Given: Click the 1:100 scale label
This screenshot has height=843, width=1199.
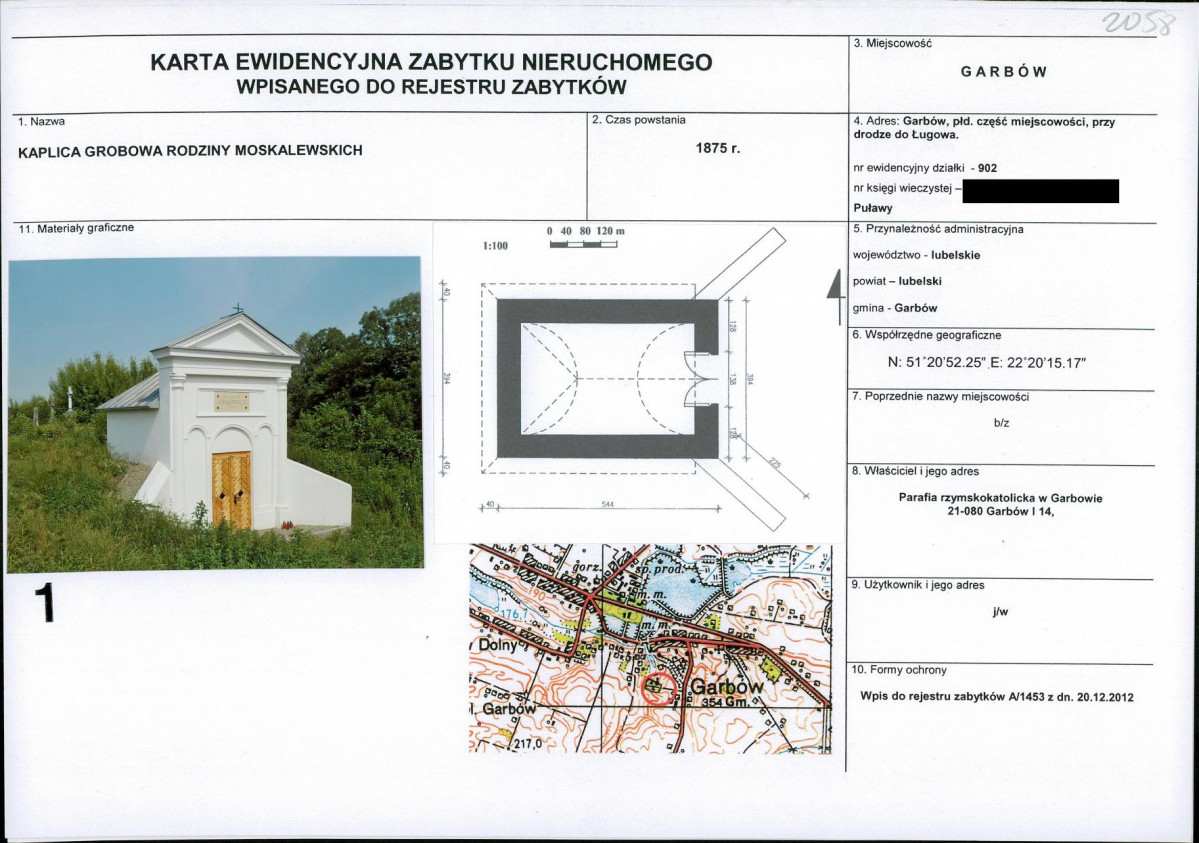Looking at the screenshot, I should [496, 245].
